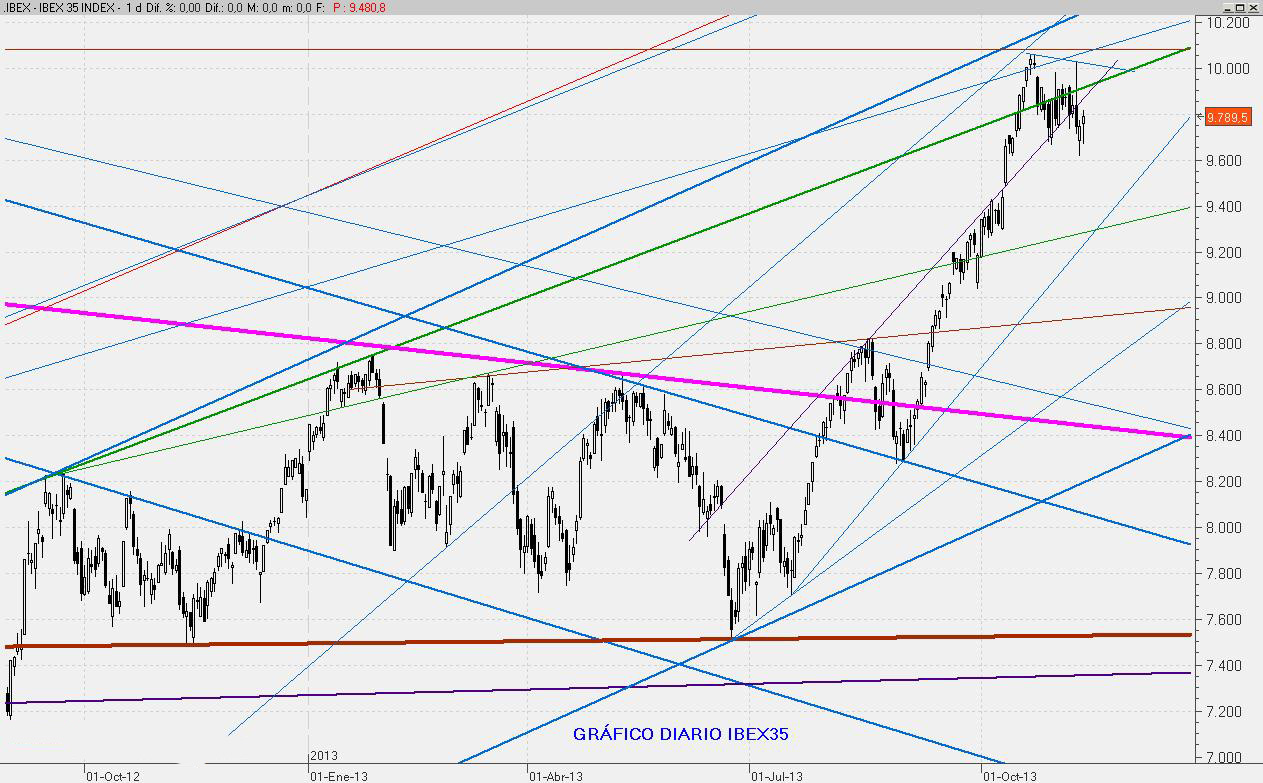Viewport: 1263px width, 783px height.
Task: Click the 2013 year marker on time axis
Action: (x=323, y=755)
